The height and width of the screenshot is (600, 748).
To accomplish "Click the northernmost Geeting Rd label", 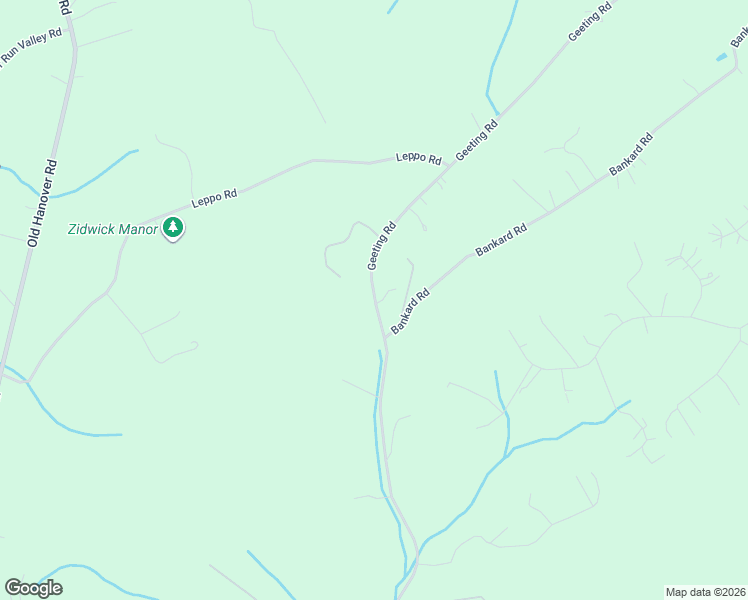I will (x=590, y=22).
